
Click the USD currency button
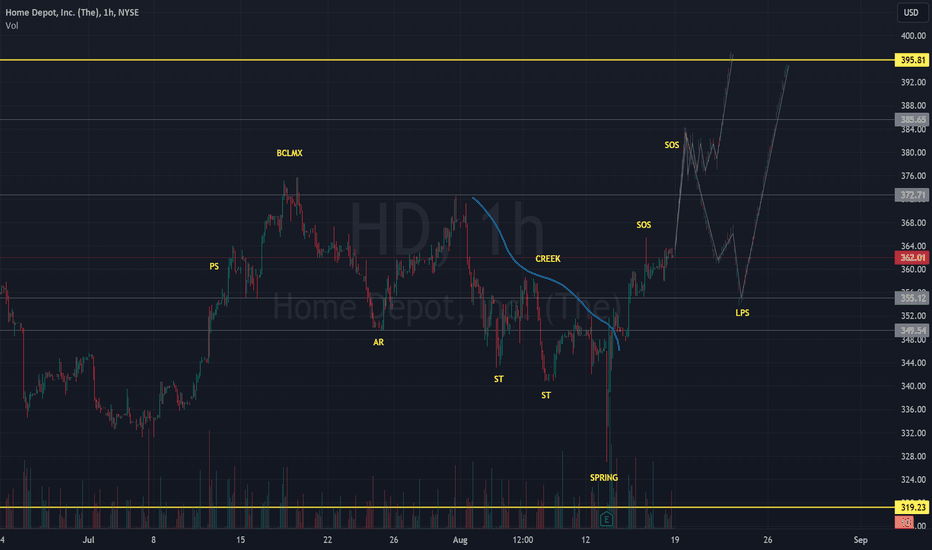911,12
